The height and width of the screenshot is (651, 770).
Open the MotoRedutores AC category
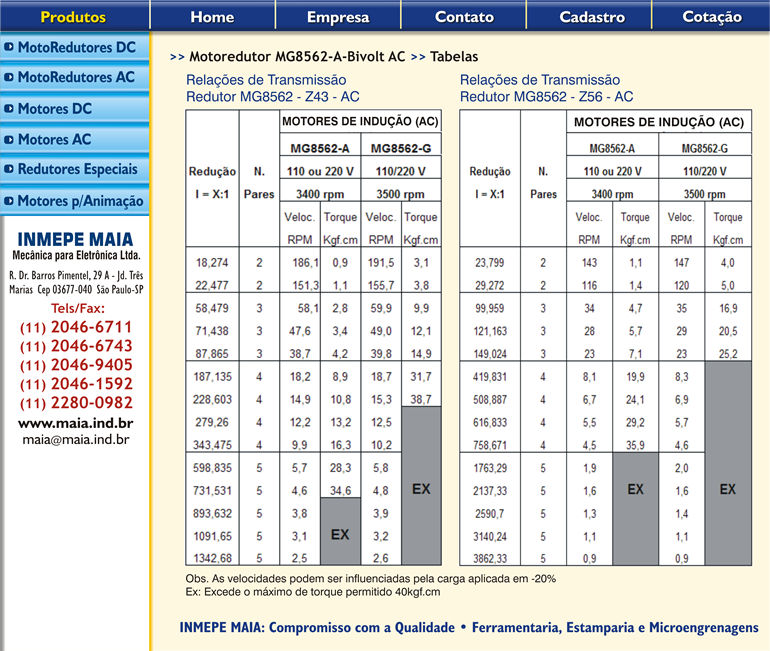[x=76, y=77]
